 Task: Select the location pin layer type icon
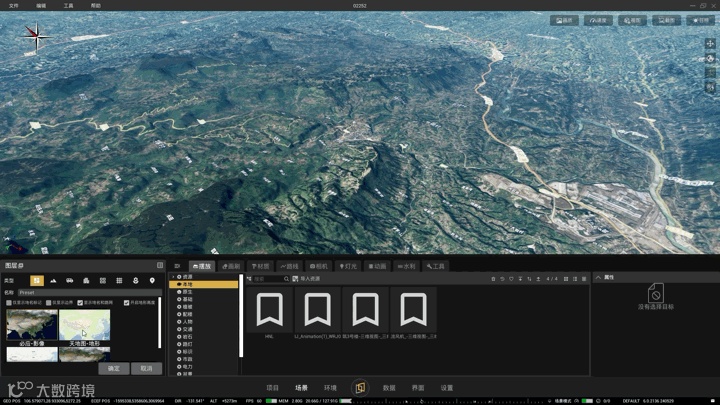coord(152,281)
